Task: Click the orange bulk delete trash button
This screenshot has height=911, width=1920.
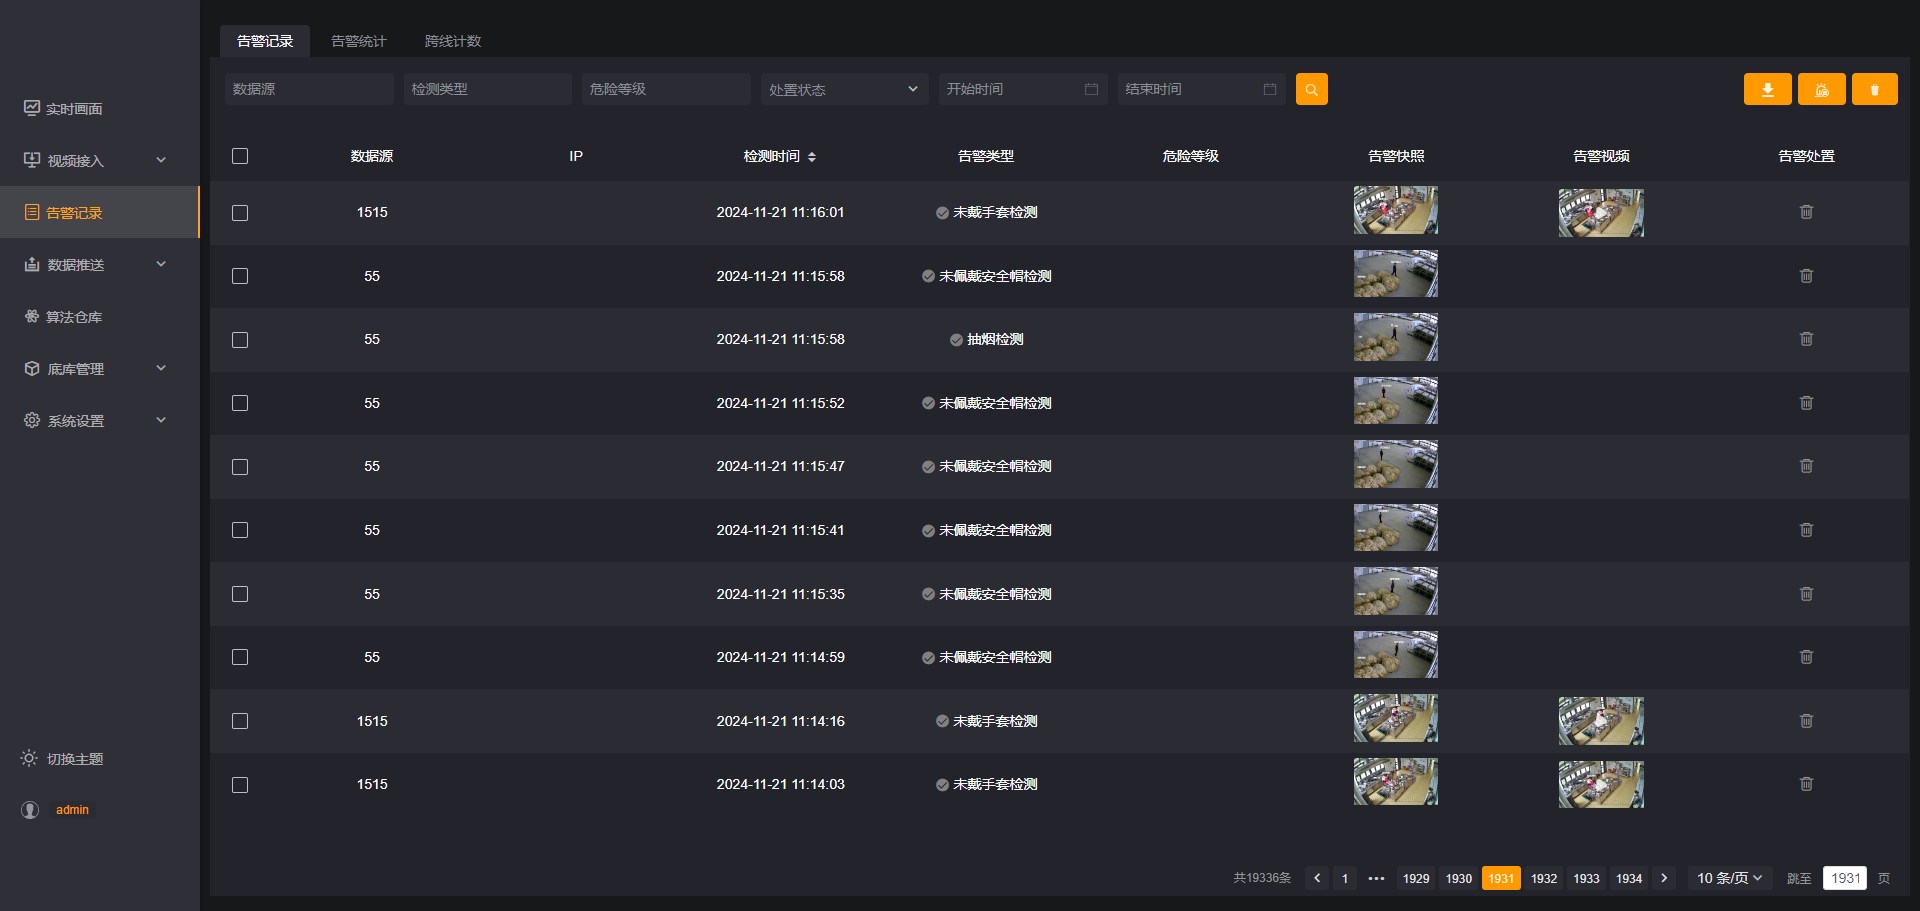Action: pos(1874,89)
